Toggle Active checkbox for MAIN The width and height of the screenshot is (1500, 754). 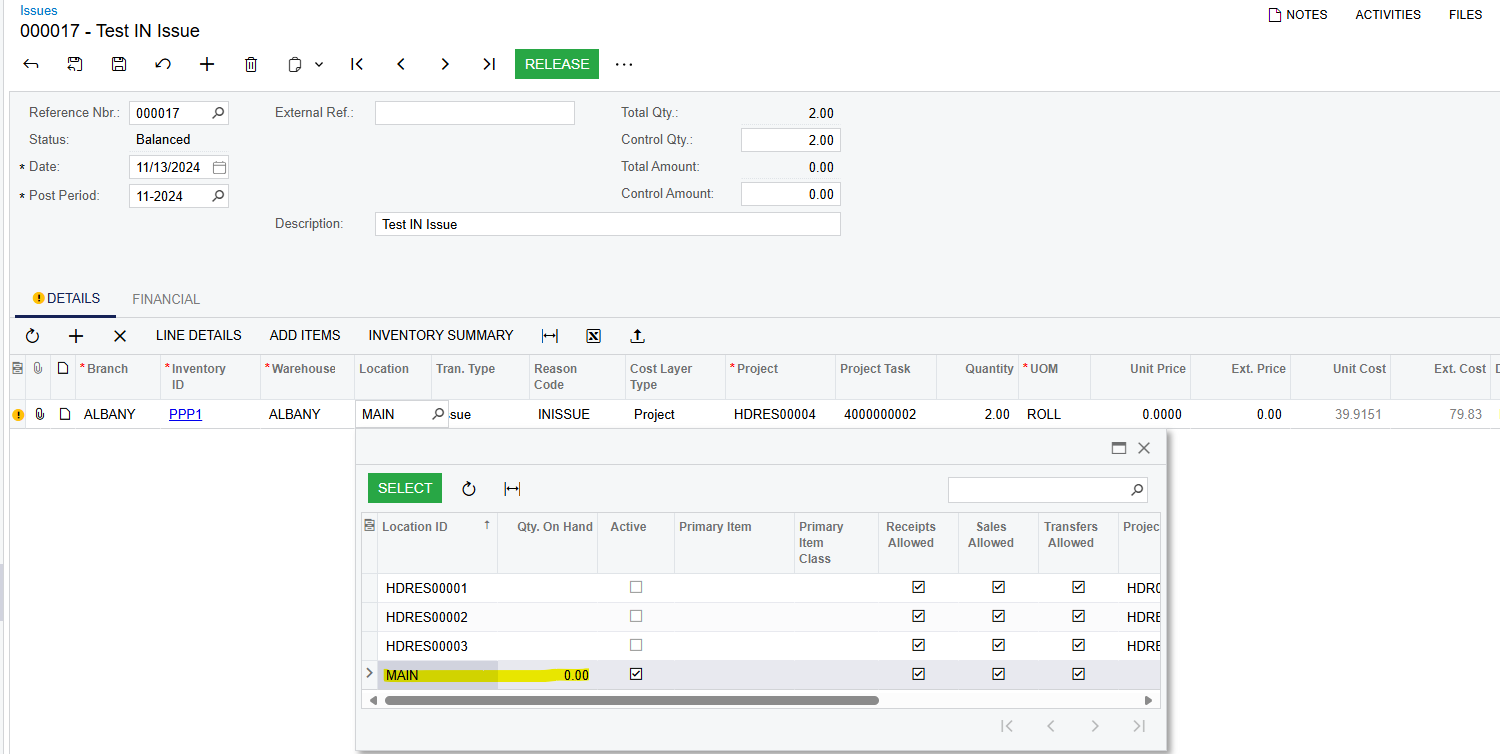[636, 674]
